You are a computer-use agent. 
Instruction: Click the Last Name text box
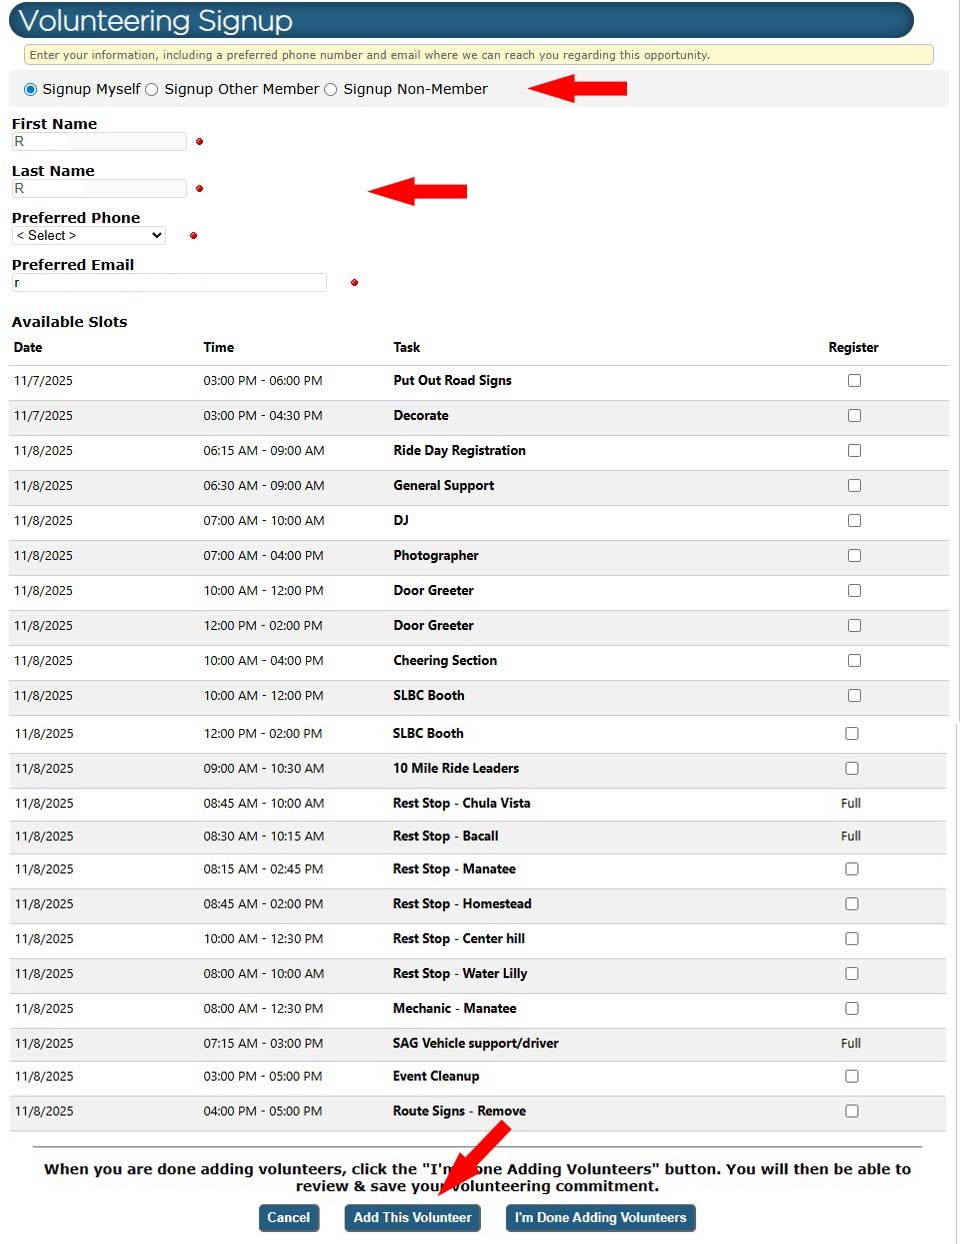pos(99,189)
